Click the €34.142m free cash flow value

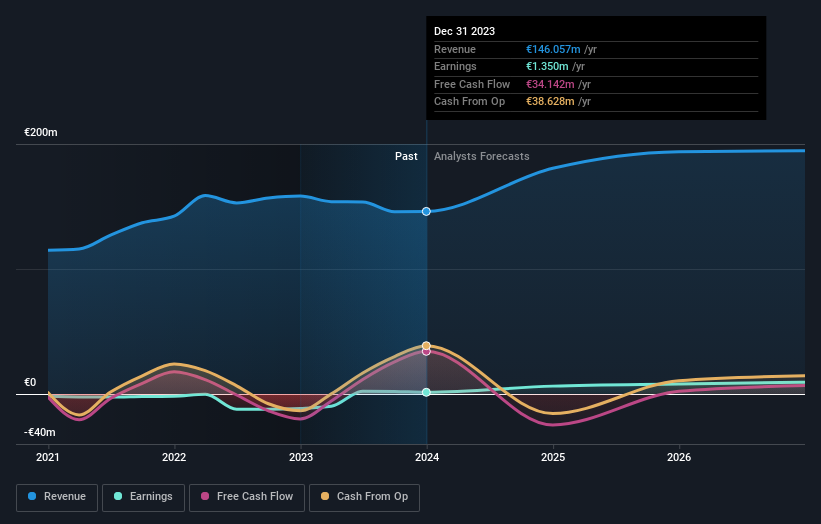pyautogui.click(x=550, y=84)
